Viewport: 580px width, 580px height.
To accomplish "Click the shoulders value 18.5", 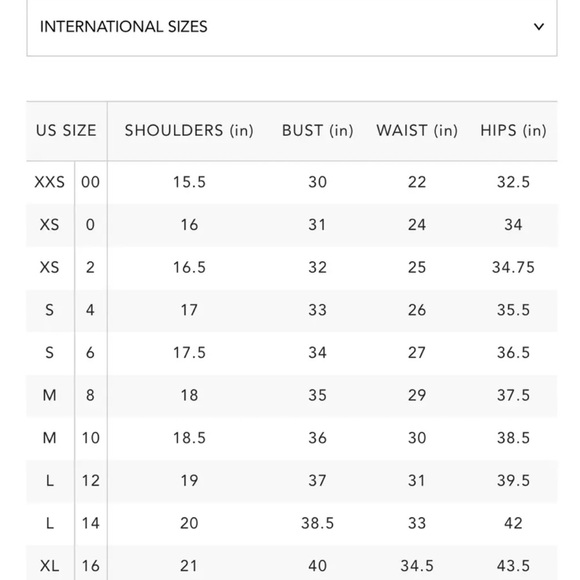I will click(189, 438).
